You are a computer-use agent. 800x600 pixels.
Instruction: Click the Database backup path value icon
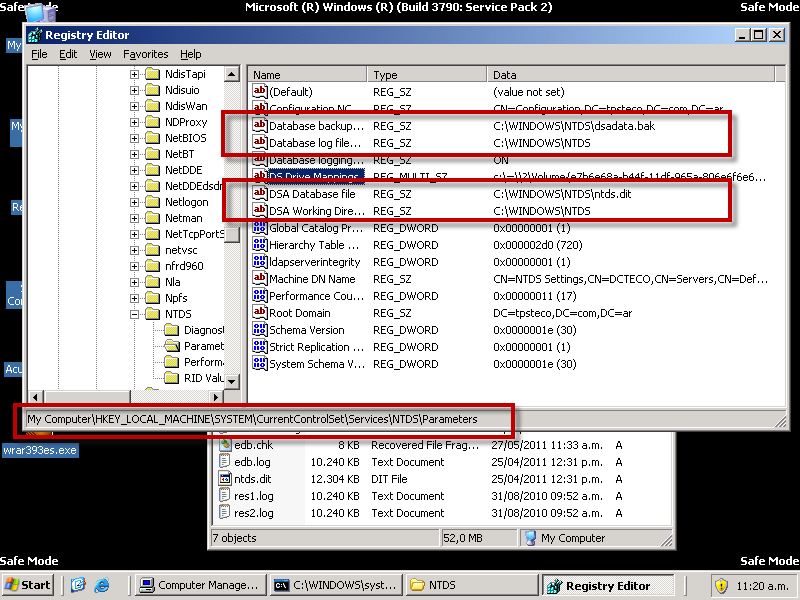pyautogui.click(x=259, y=126)
